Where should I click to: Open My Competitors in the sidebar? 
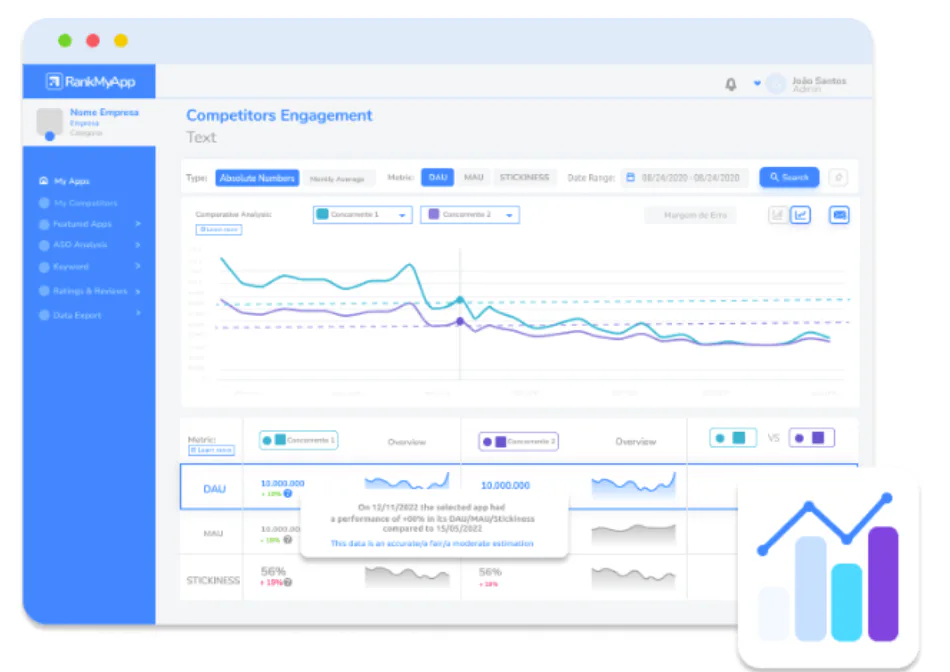click(x=85, y=203)
